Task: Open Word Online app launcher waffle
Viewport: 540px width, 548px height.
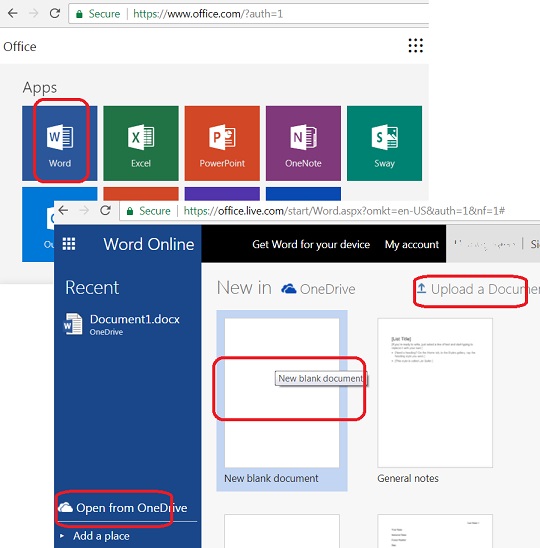Action: pos(69,244)
